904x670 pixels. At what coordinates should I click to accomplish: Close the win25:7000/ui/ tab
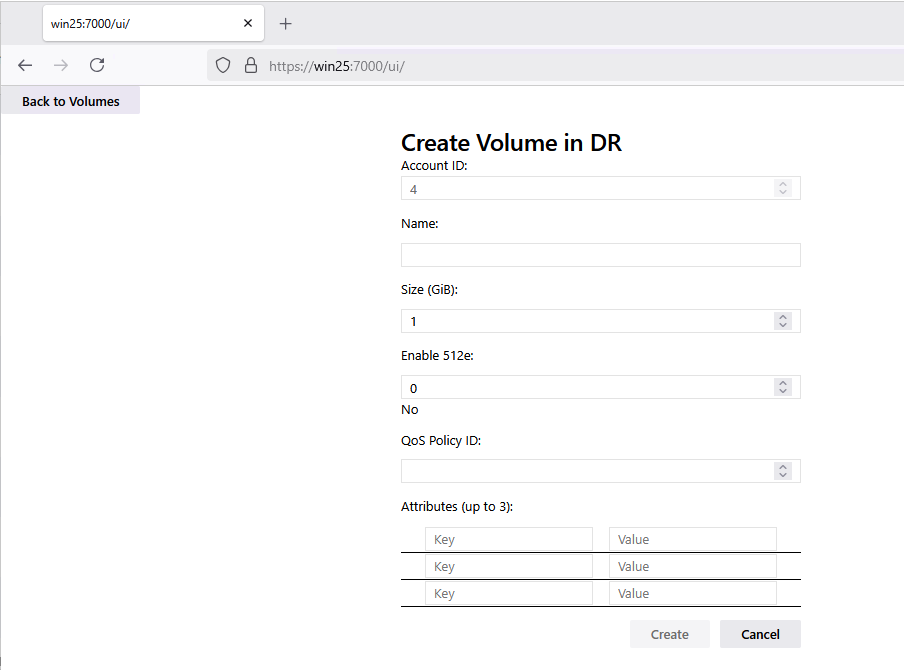coord(248,23)
